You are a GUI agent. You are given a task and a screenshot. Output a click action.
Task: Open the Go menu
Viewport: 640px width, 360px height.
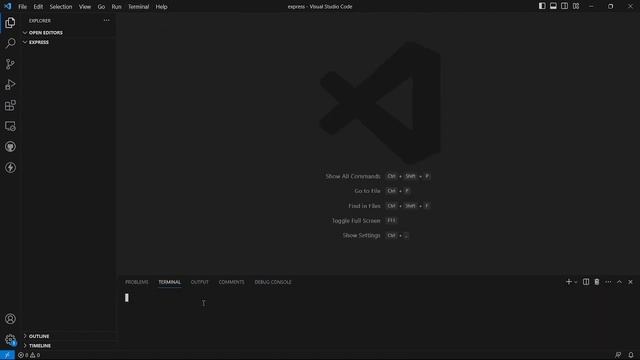click(x=101, y=7)
